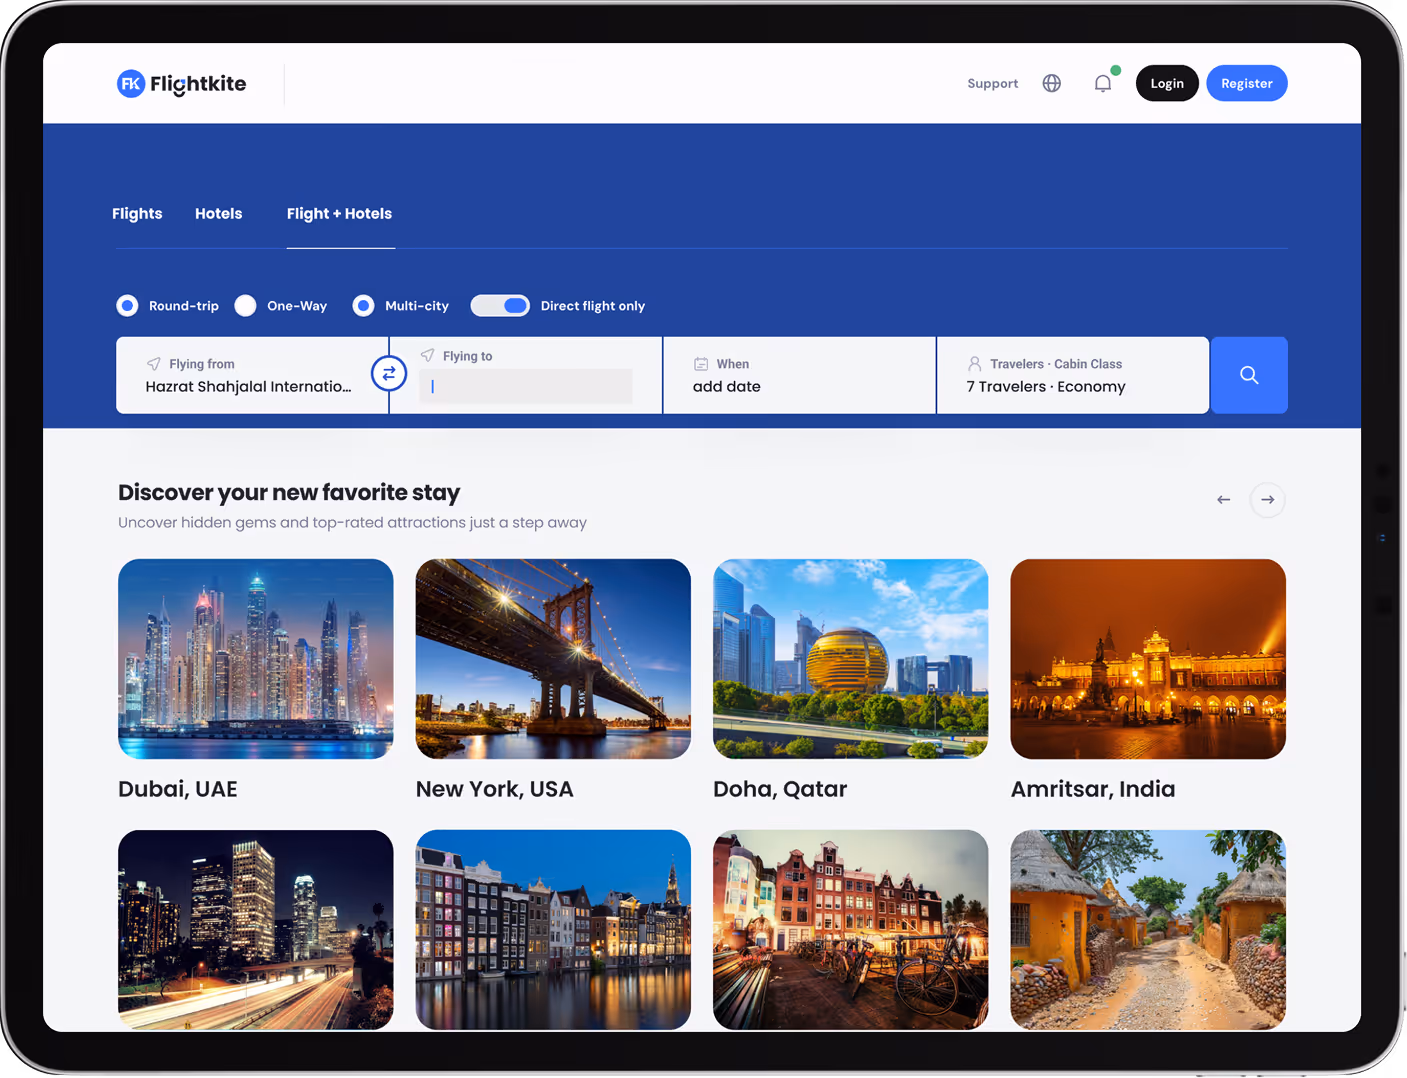Click the Login button
1407x1078 pixels.
1167,84
